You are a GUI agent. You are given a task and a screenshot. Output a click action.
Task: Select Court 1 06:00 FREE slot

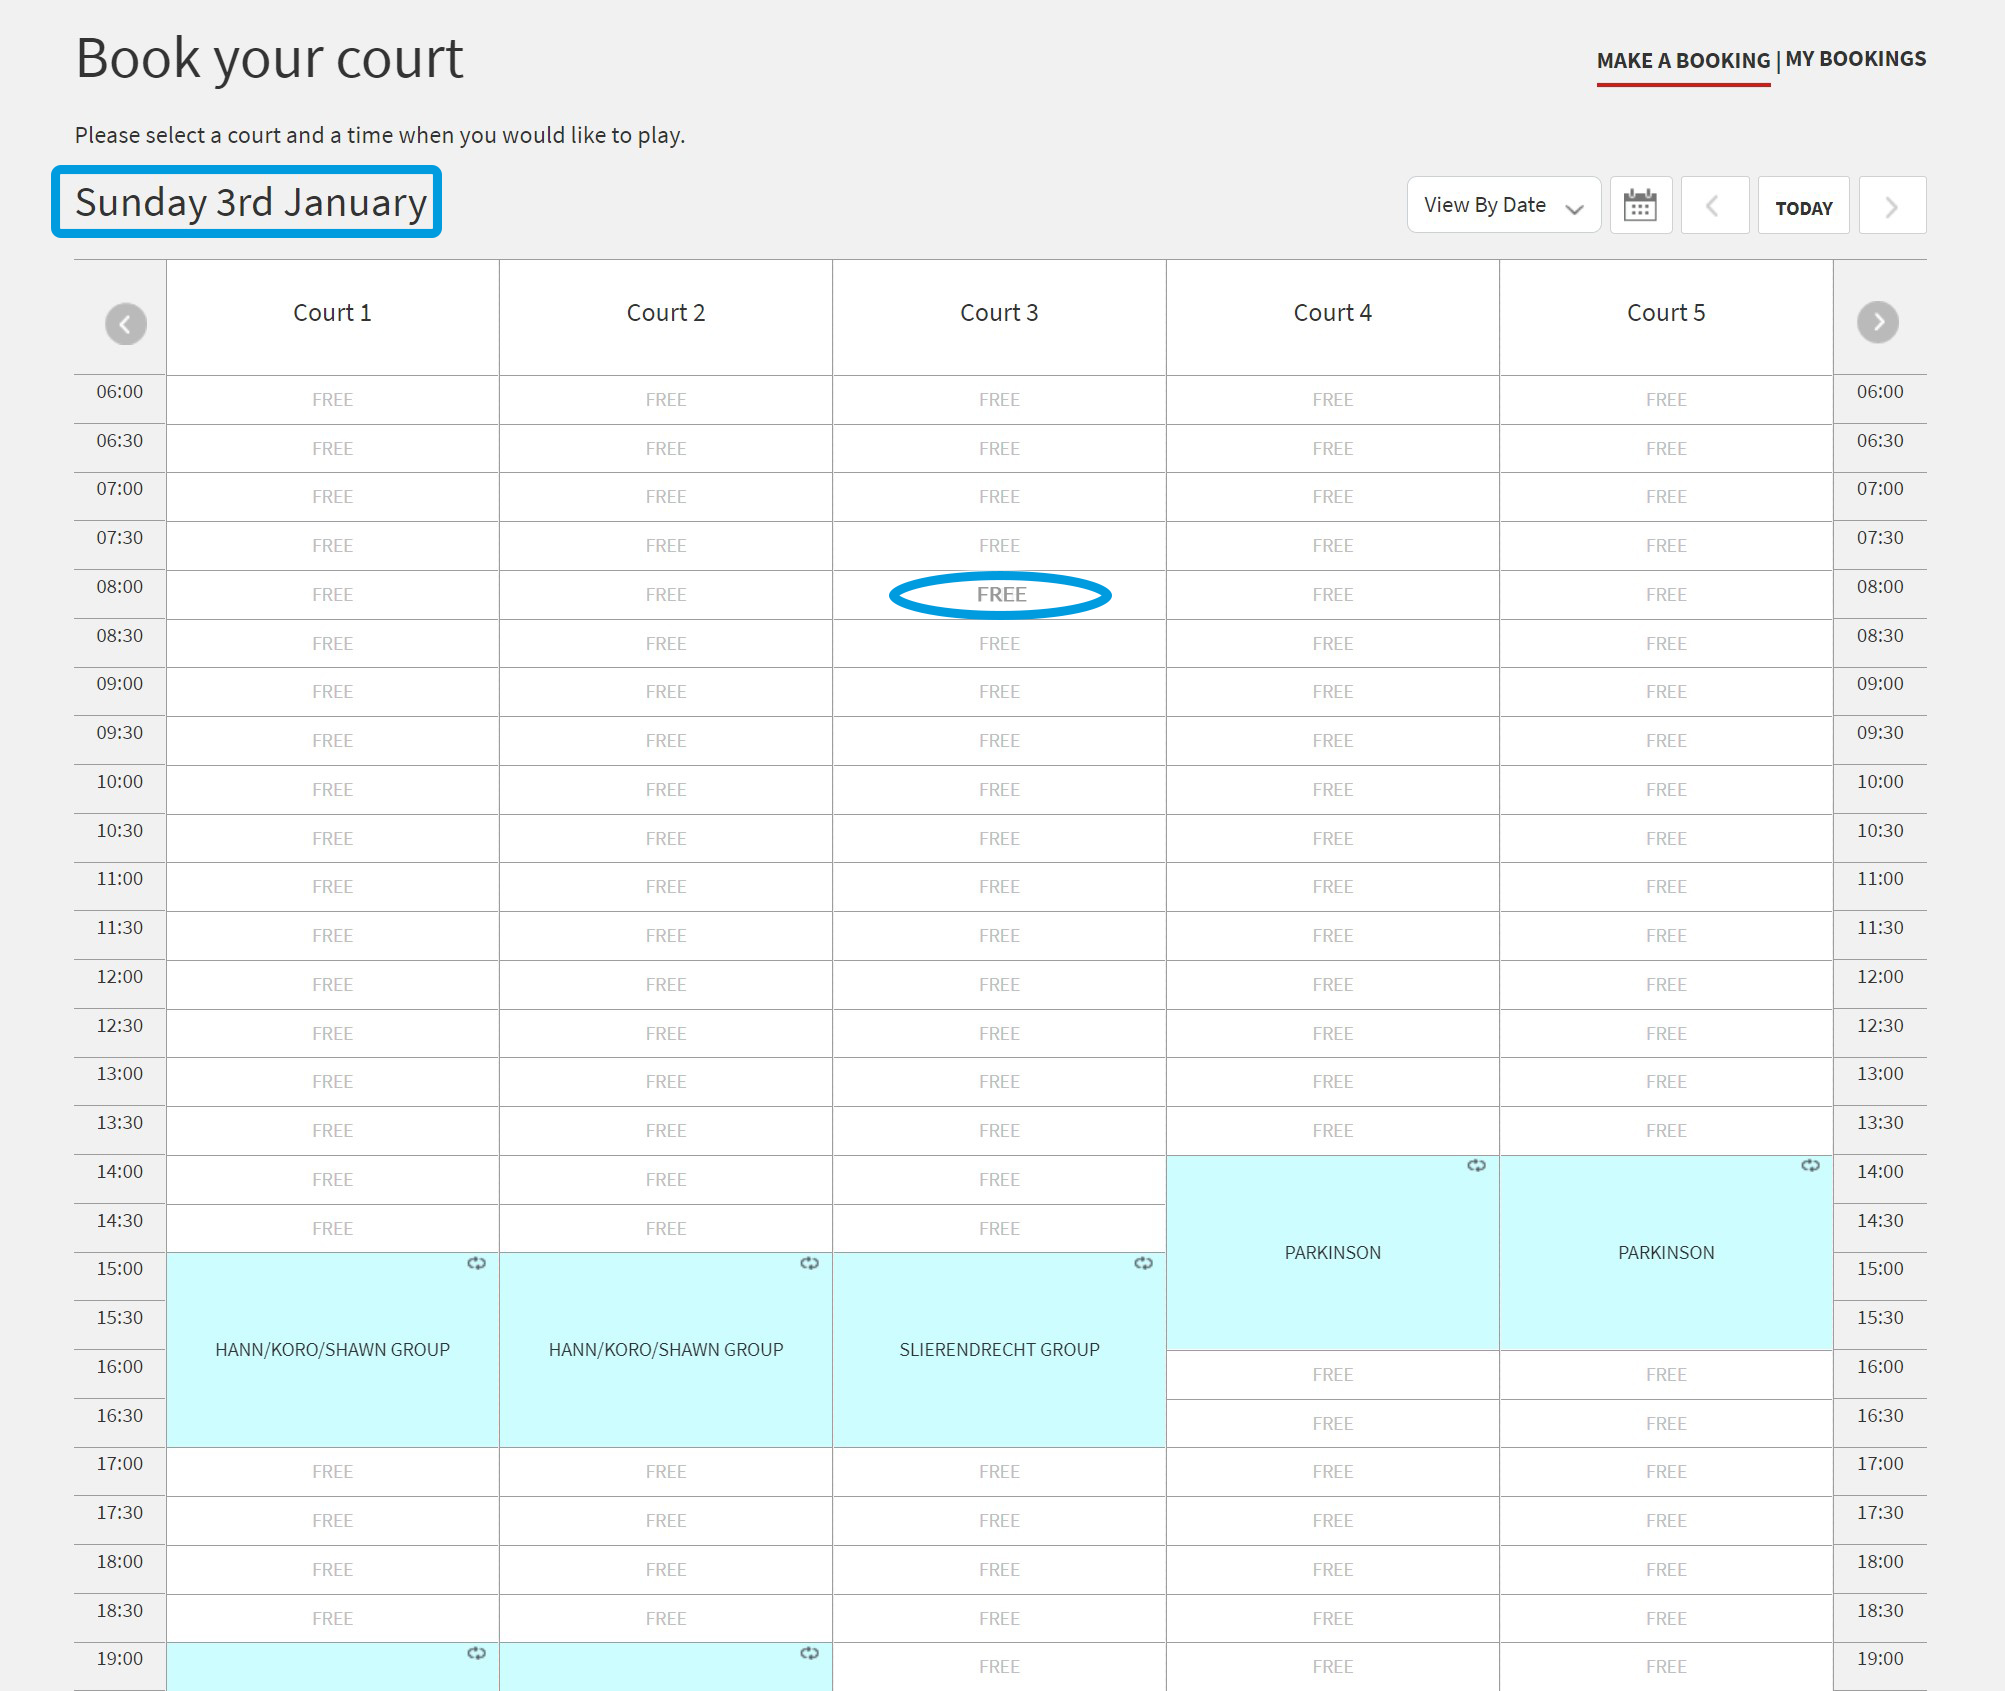pyautogui.click(x=332, y=400)
